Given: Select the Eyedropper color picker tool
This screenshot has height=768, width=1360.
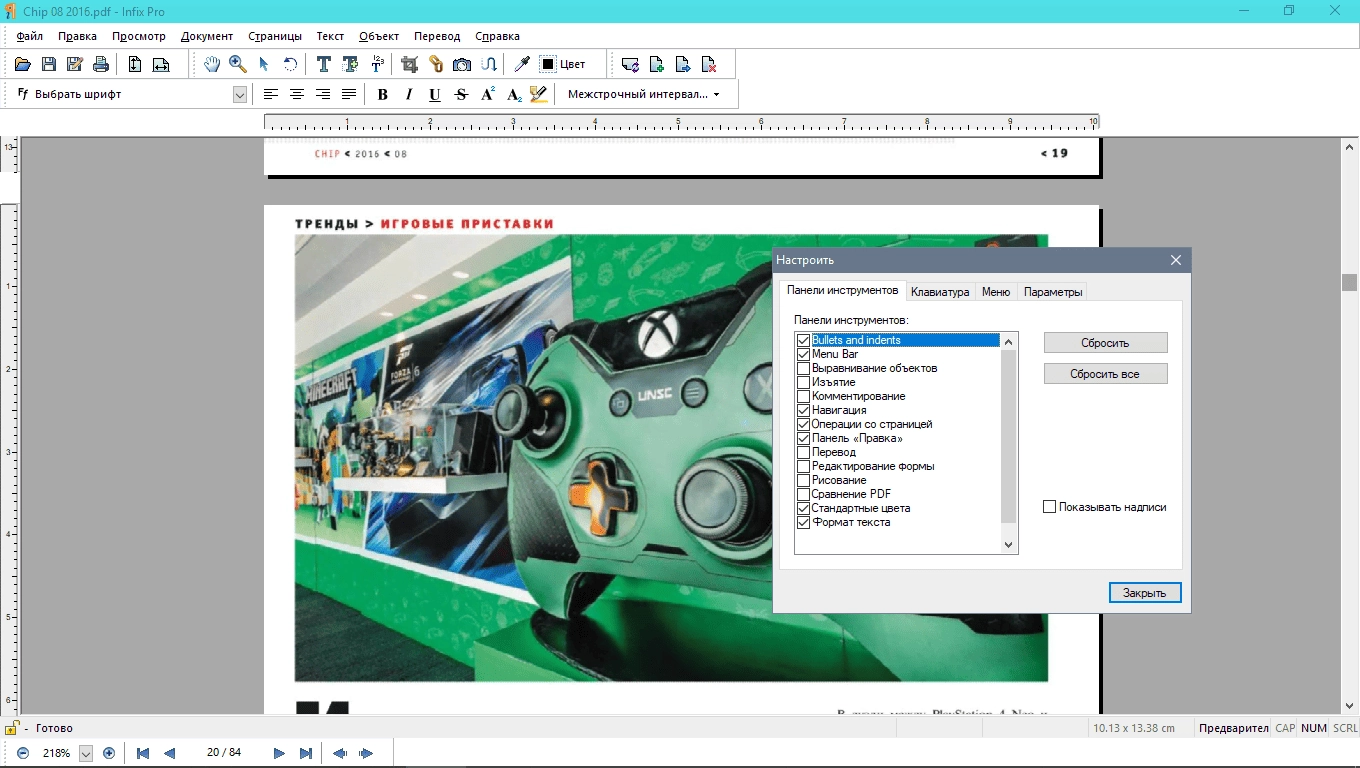Looking at the screenshot, I should (x=521, y=64).
